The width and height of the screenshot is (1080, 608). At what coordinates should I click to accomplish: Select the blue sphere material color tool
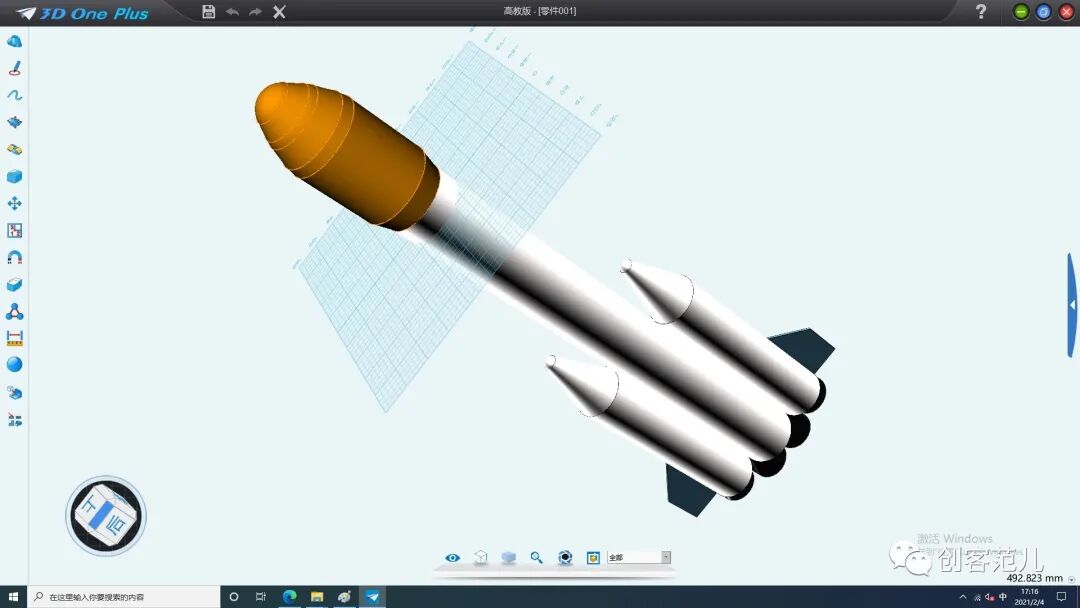click(x=14, y=365)
